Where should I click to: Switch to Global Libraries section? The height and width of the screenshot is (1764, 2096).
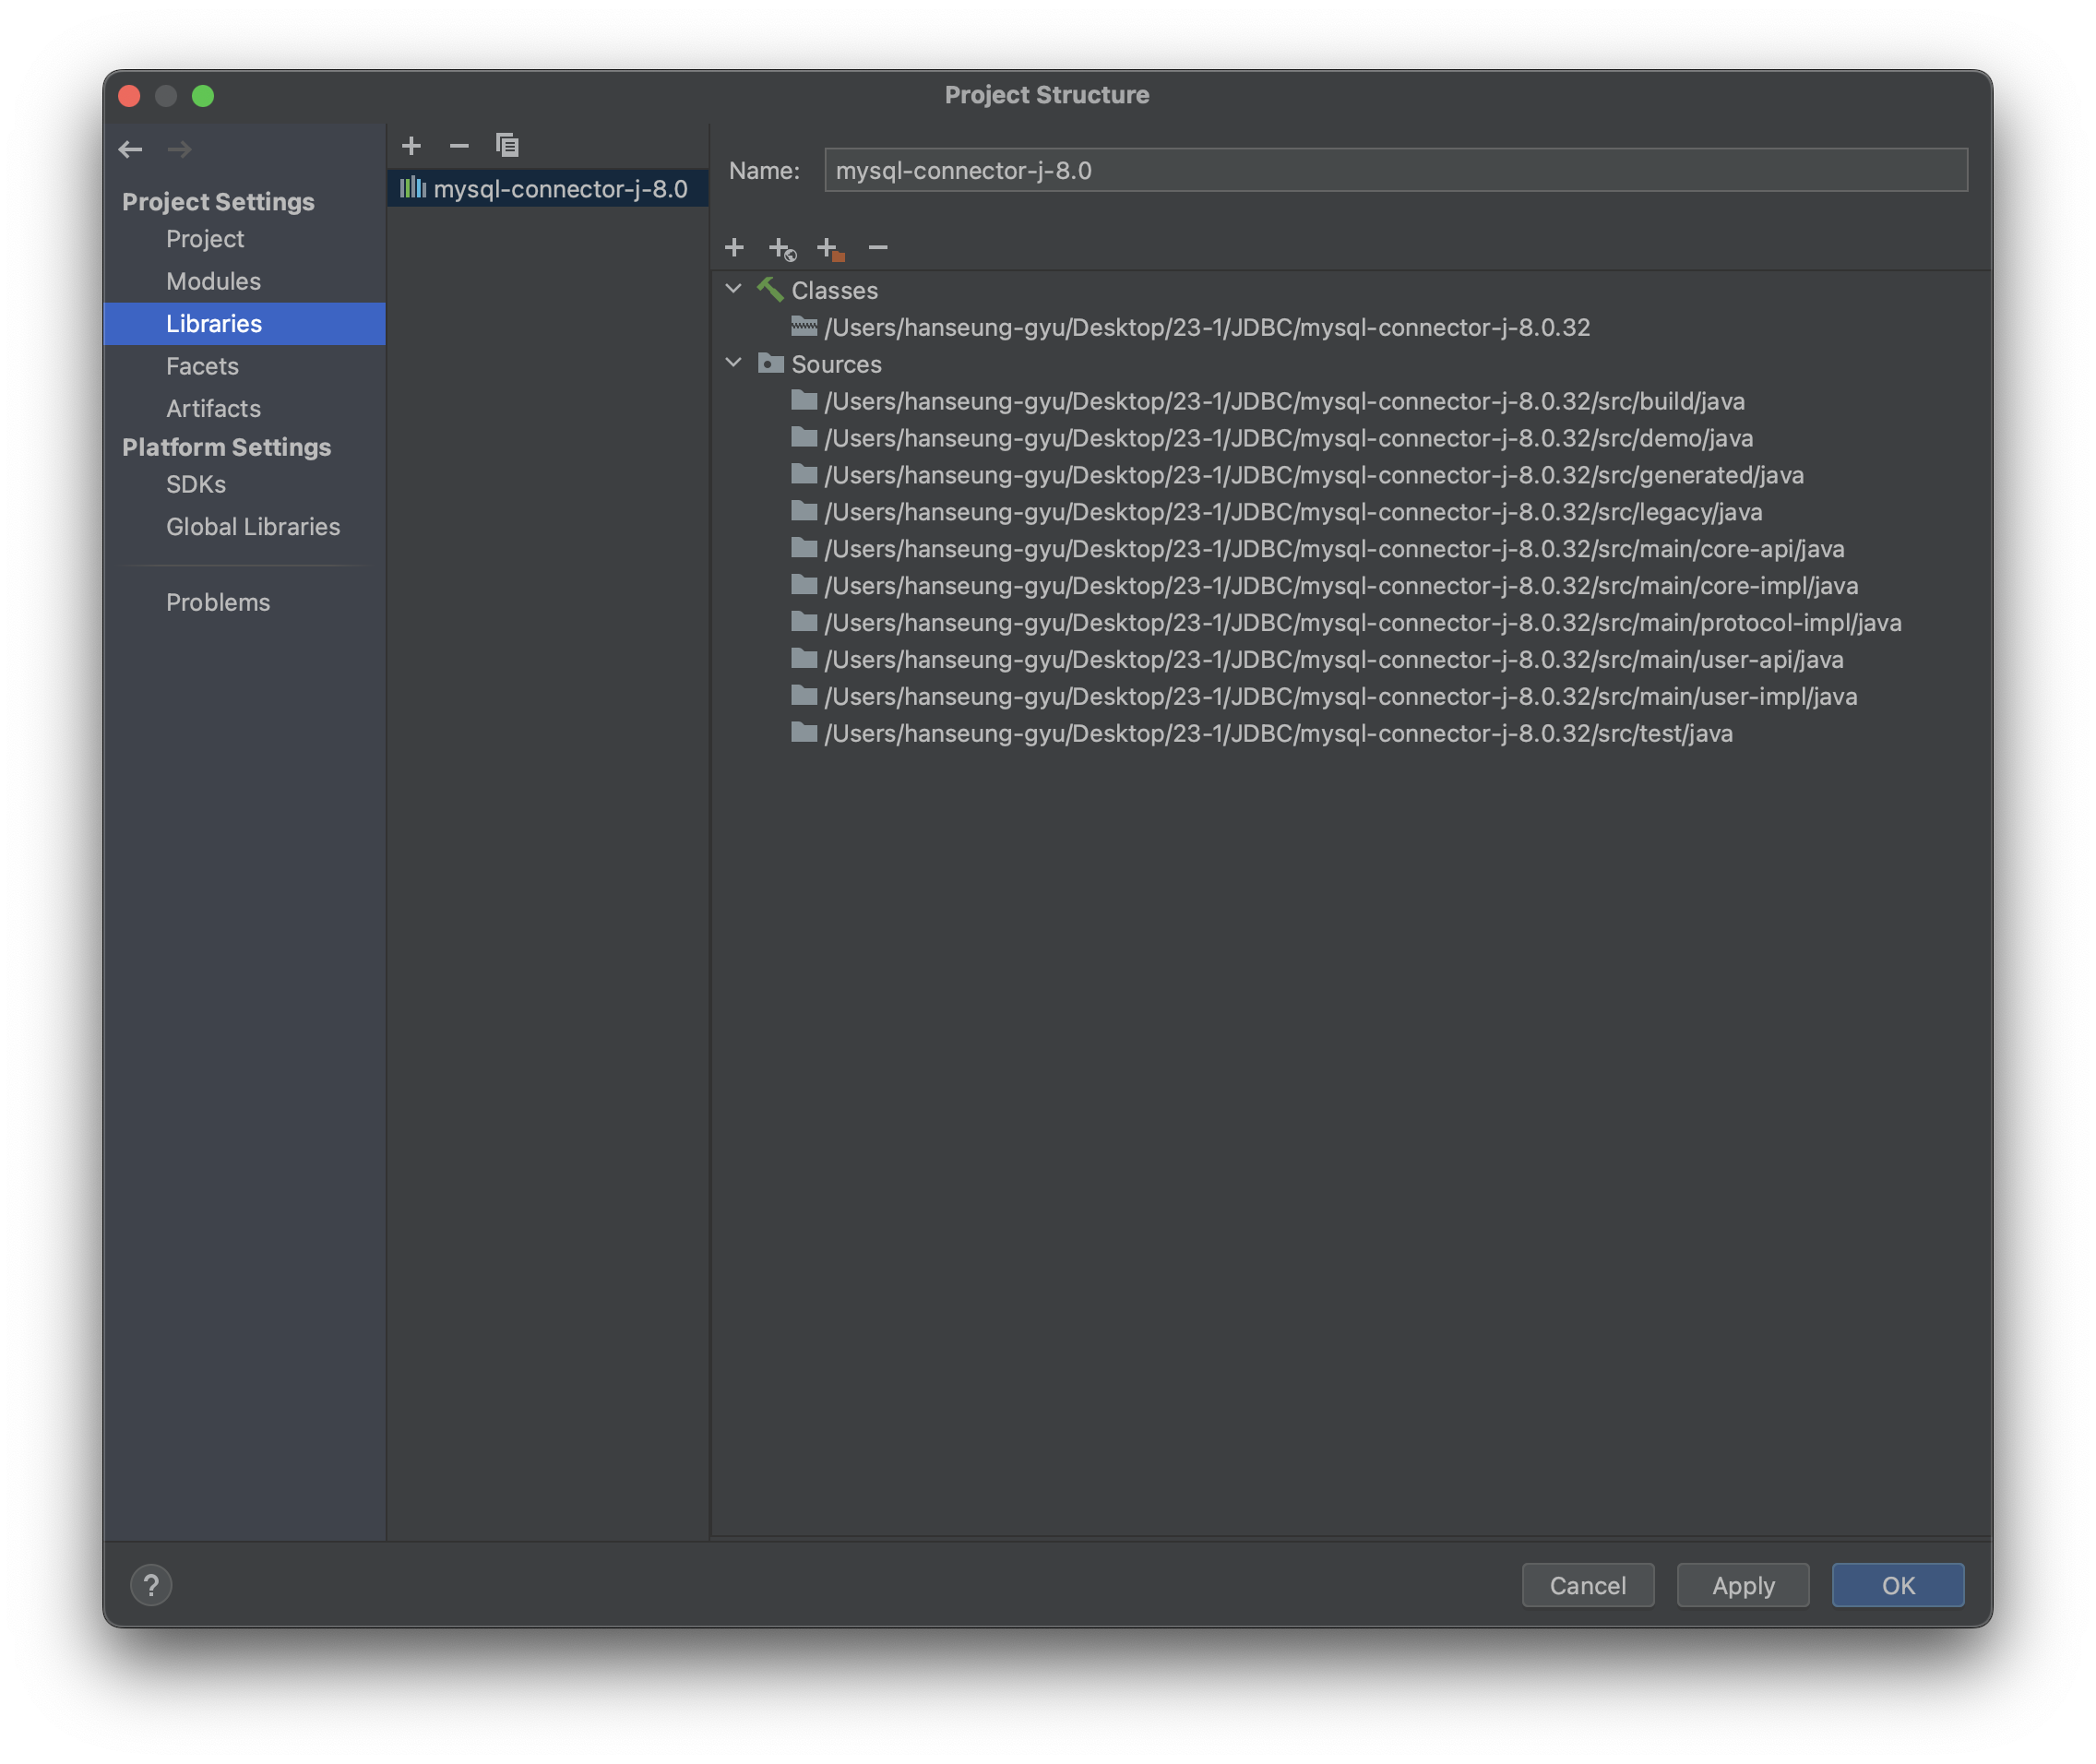(253, 527)
